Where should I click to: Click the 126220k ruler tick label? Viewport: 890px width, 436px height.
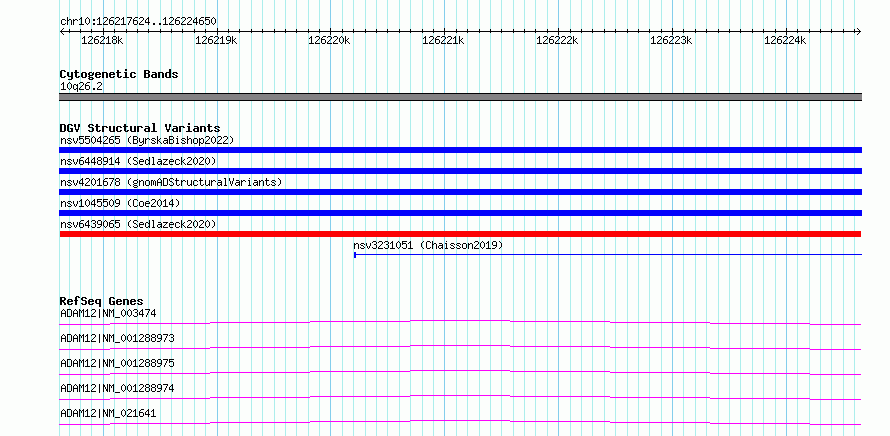[x=330, y=40]
